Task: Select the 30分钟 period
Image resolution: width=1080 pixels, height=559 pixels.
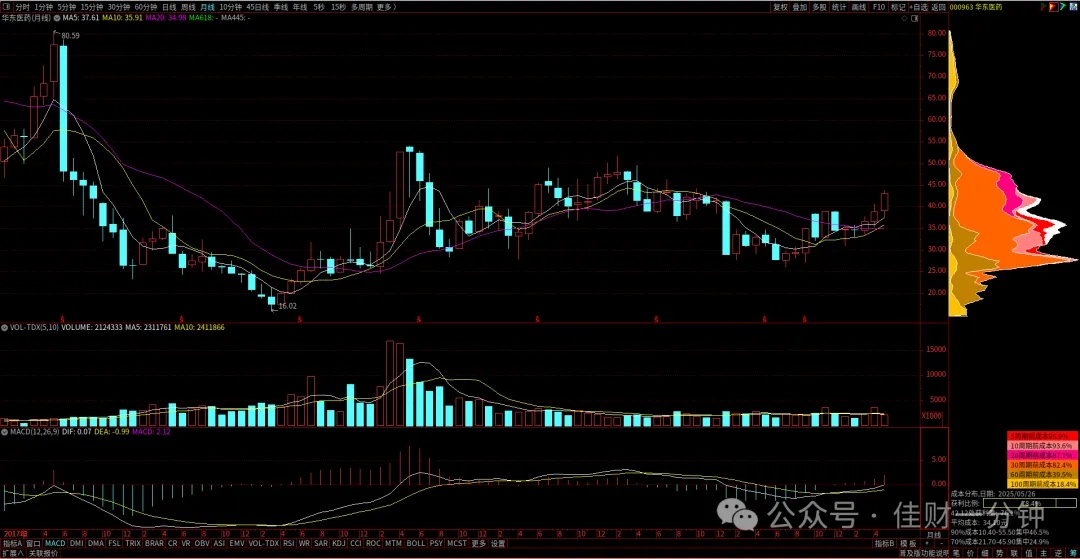Action: 118,6
